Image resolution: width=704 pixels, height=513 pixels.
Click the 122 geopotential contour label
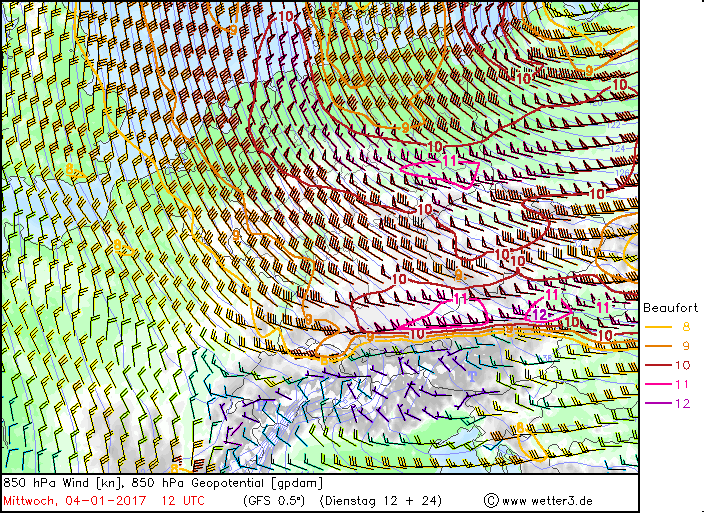coord(613,125)
